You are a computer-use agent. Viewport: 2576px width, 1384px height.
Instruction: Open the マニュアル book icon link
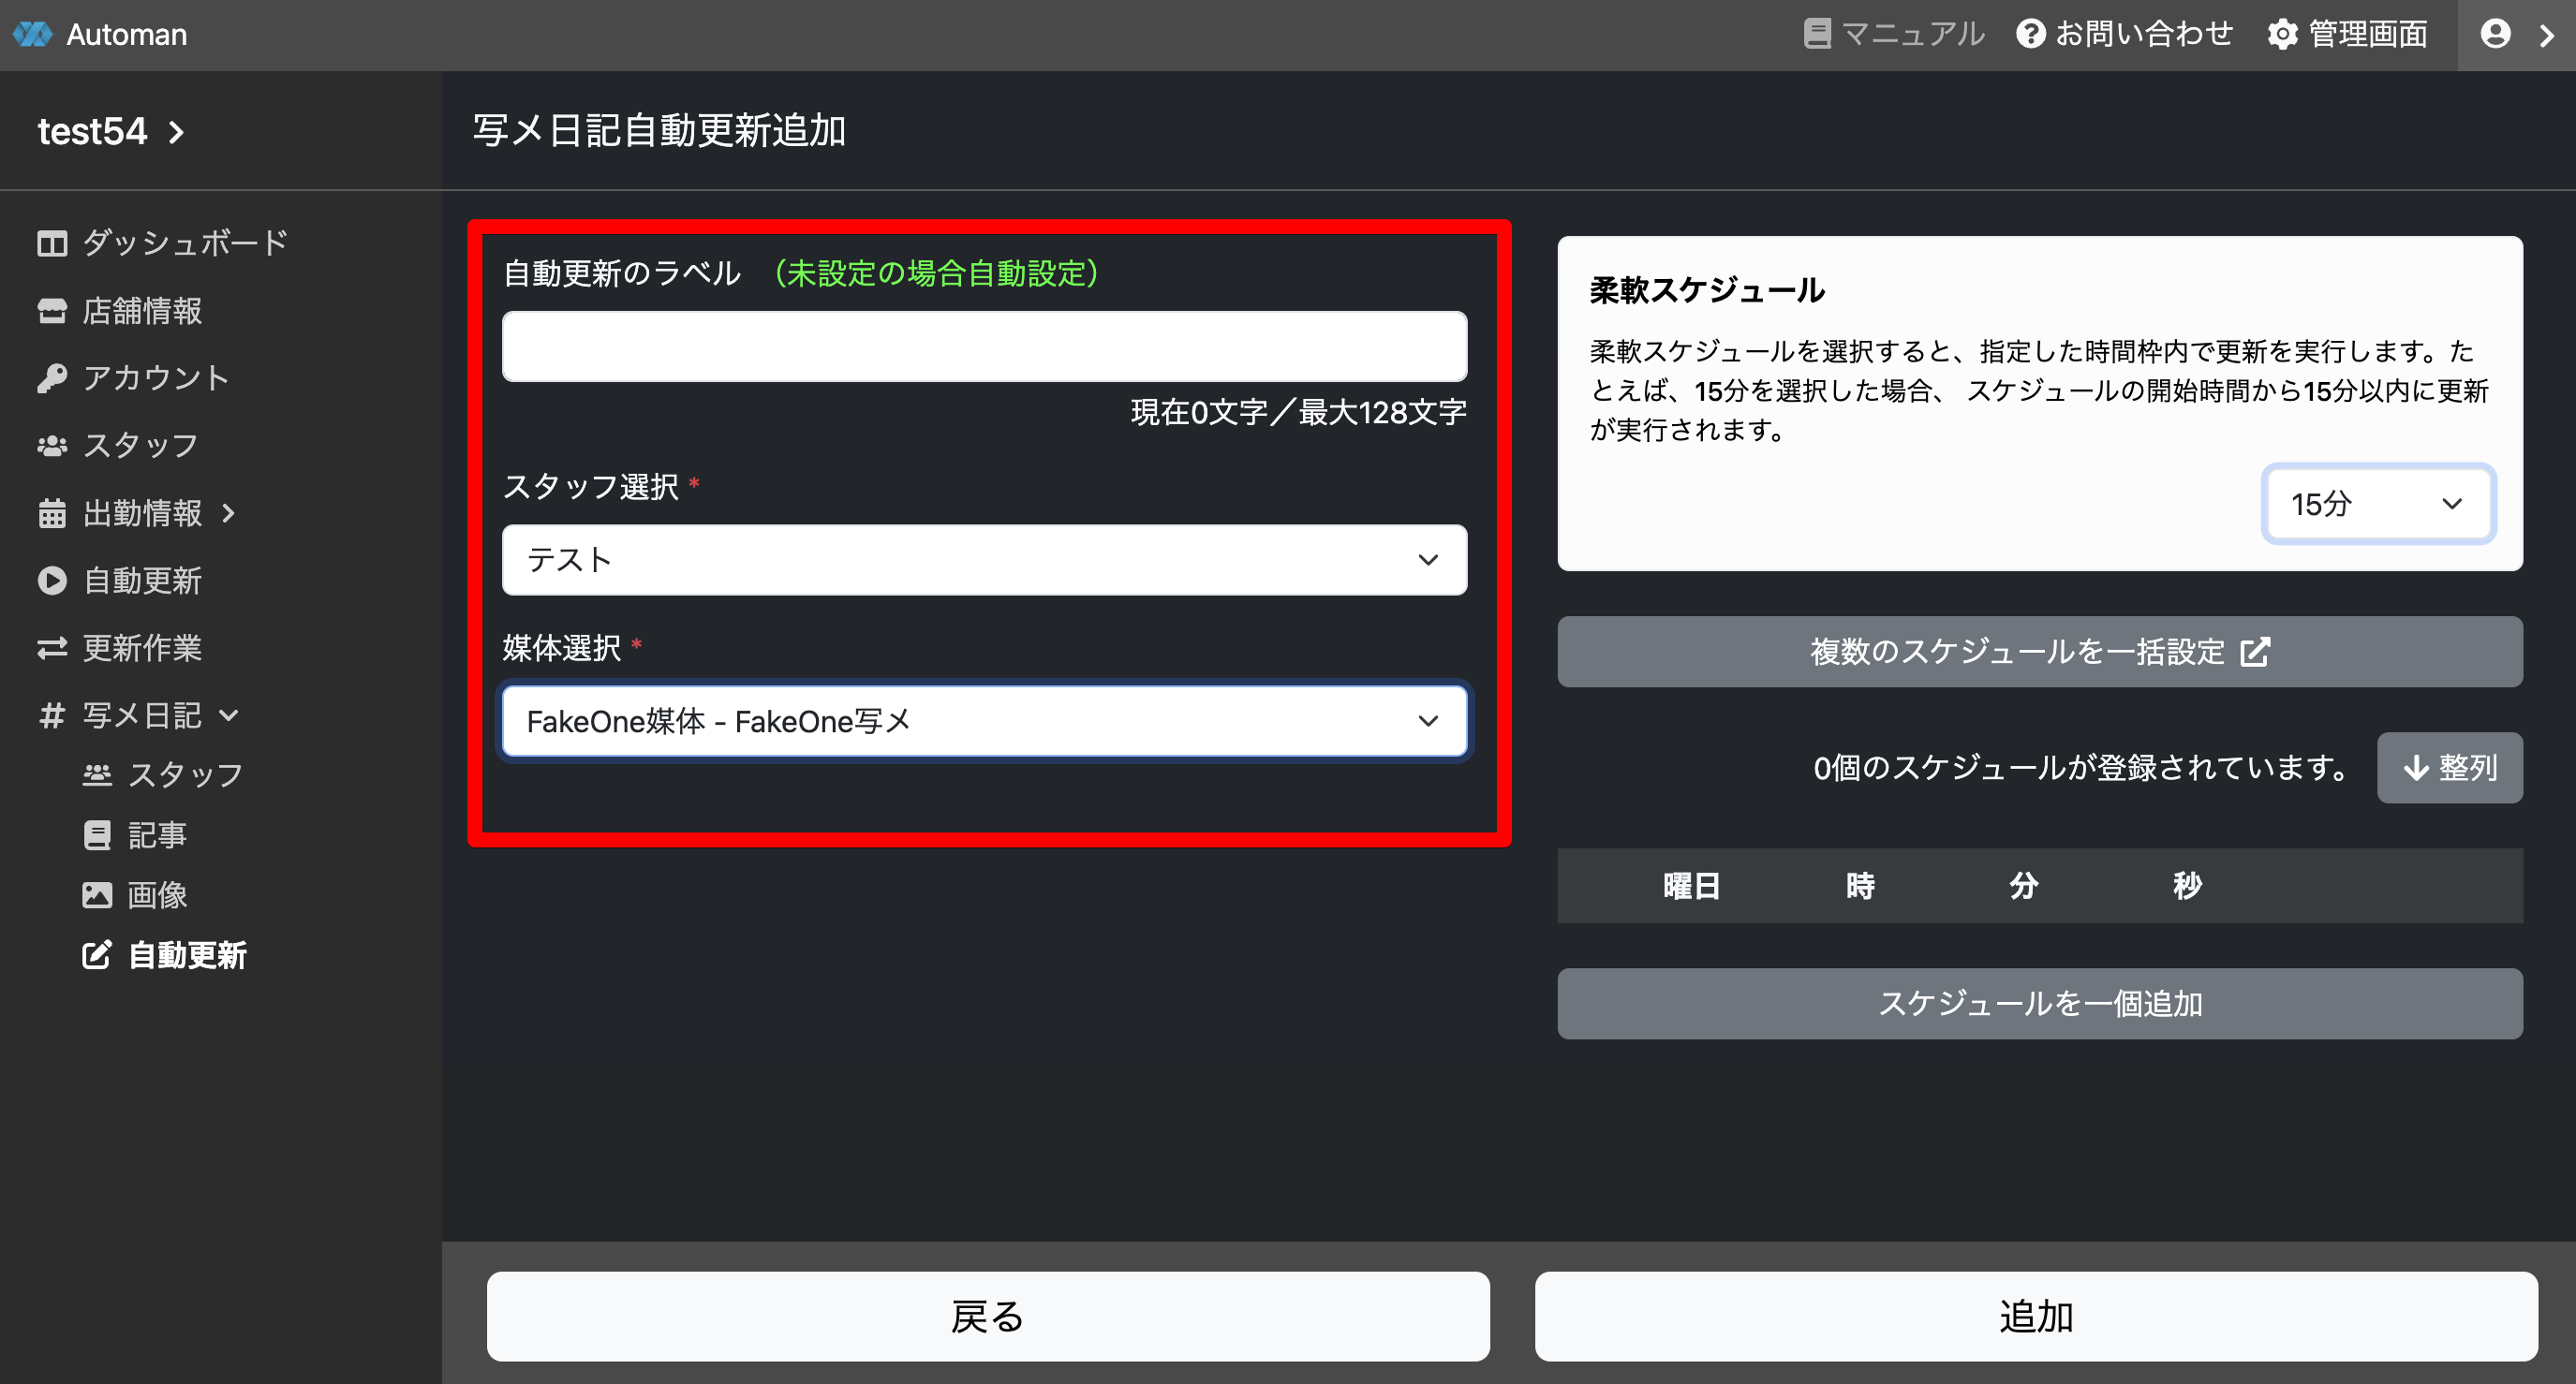tap(1816, 34)
